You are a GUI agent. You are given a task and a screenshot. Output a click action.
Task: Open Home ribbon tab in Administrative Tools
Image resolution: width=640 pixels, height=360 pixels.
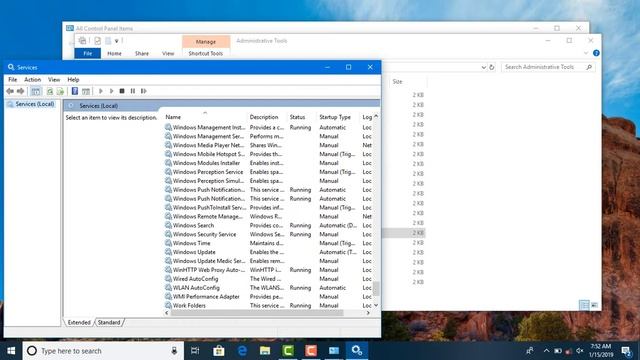tap(114, 53)
